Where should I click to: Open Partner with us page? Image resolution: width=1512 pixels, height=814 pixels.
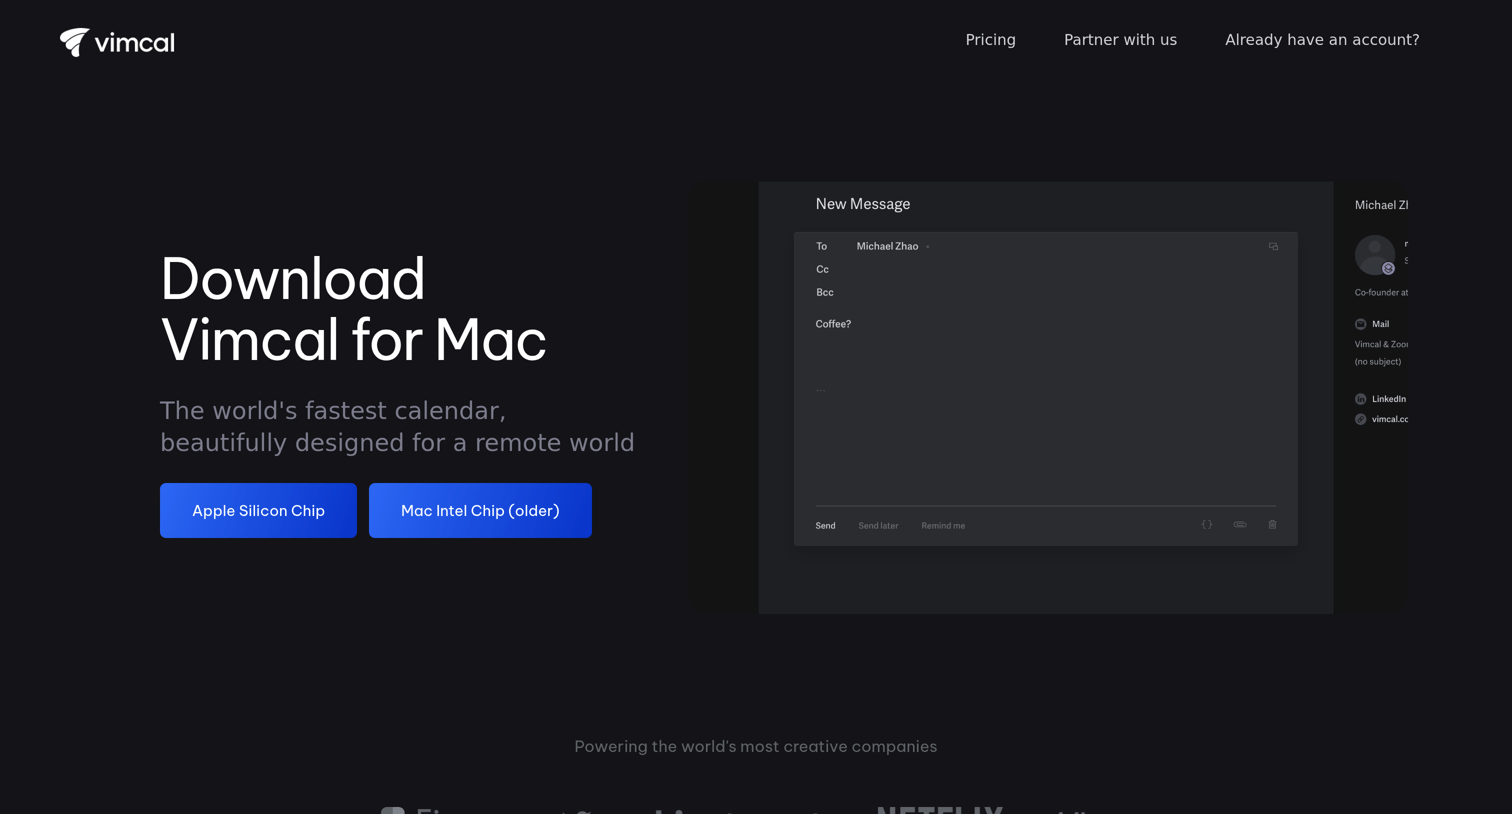click(x=1120, y=40)
